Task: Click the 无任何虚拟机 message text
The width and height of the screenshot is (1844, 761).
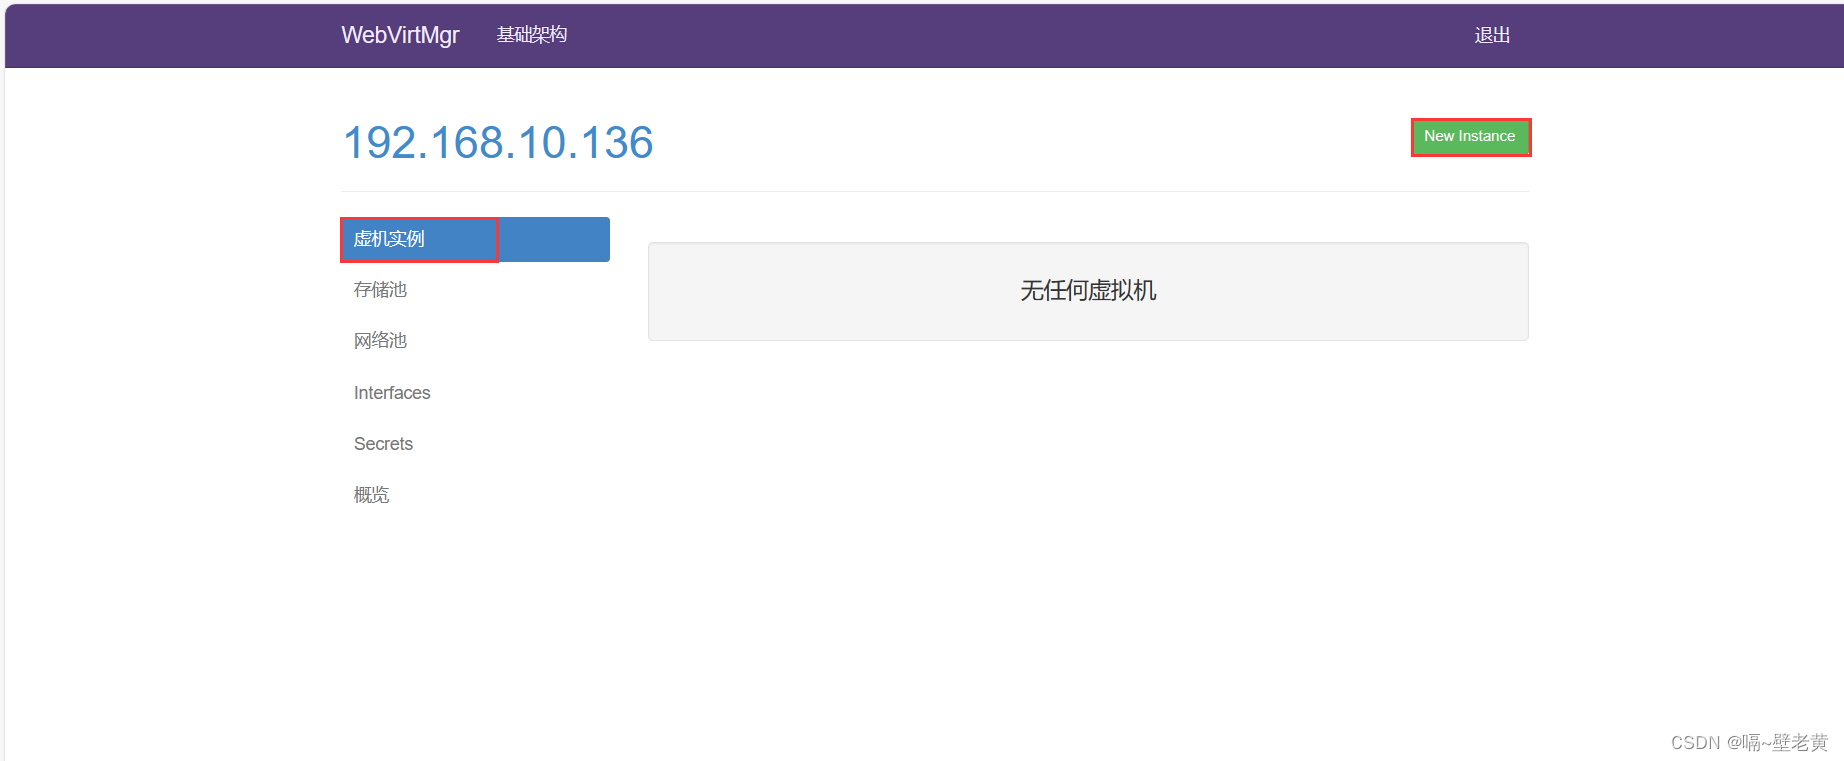Action: [1088, 291]
